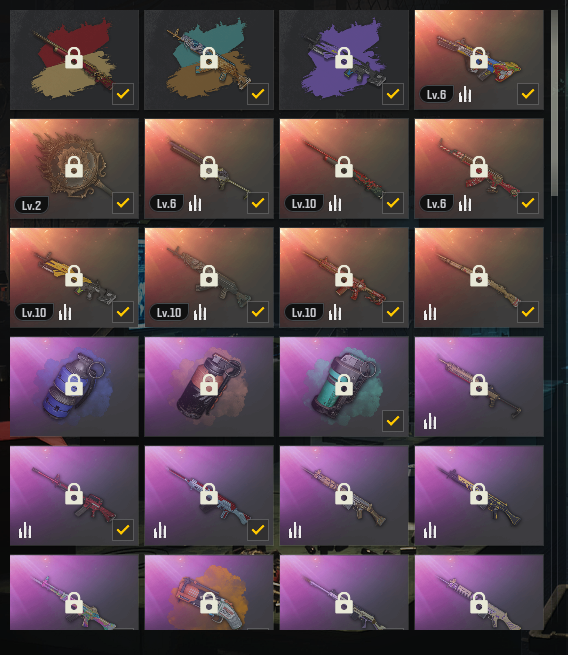Select the tan camo rifle in the purple row
Viewport: 568px width, 655px height.
pyautogui.click(x=344, y=495)
